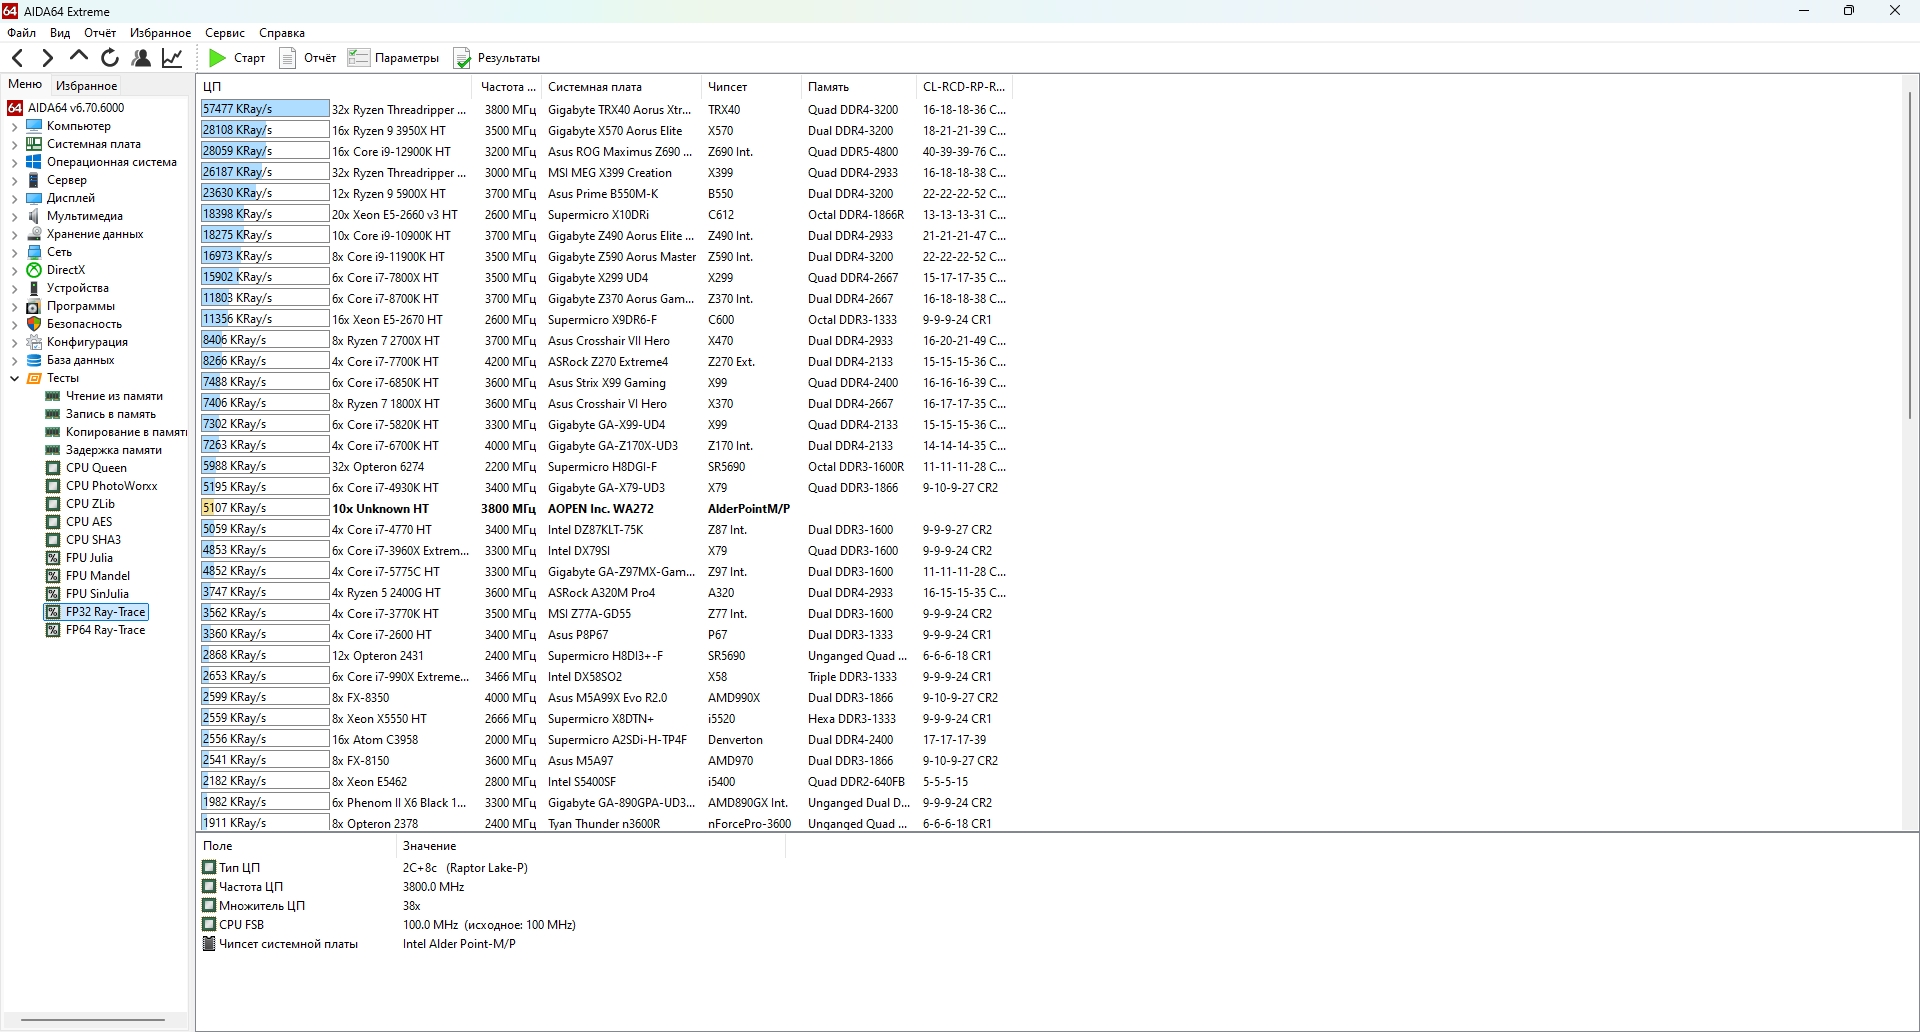This screenshot has width=1920, height=1032.
Task: Click the Forward navigation arrow
Action: 47,58
